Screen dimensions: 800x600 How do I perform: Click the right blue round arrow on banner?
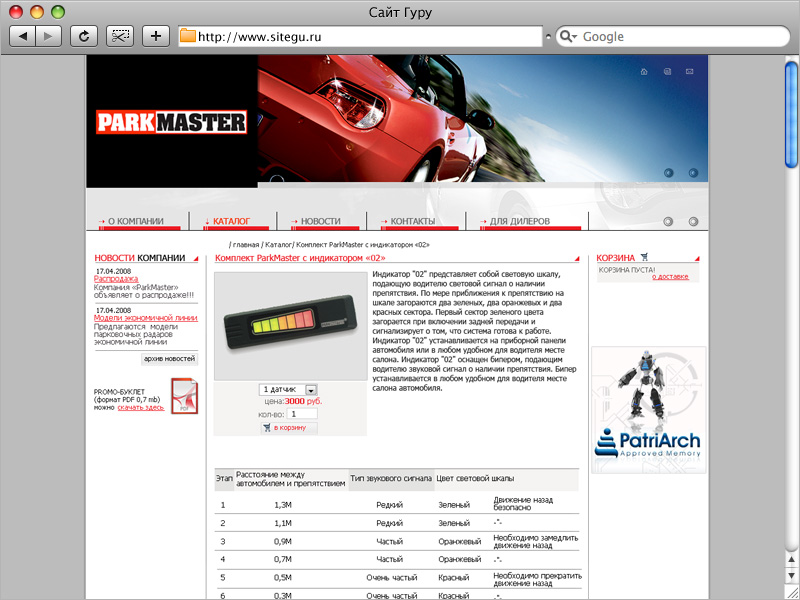(693, 173)
